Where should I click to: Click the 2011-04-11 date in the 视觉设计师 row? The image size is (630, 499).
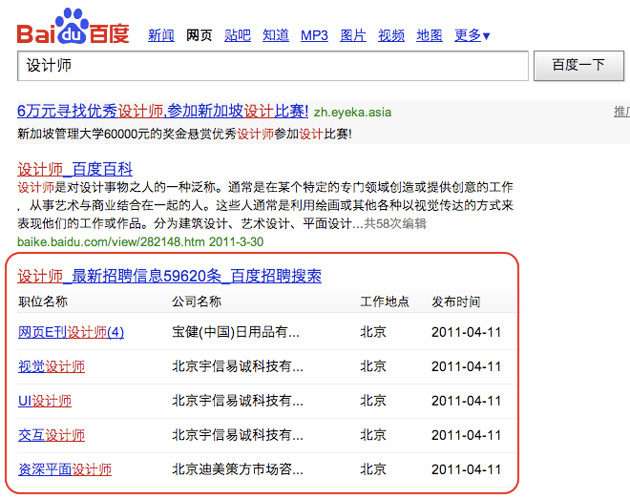pyautogui.click(x=466, y=366)
